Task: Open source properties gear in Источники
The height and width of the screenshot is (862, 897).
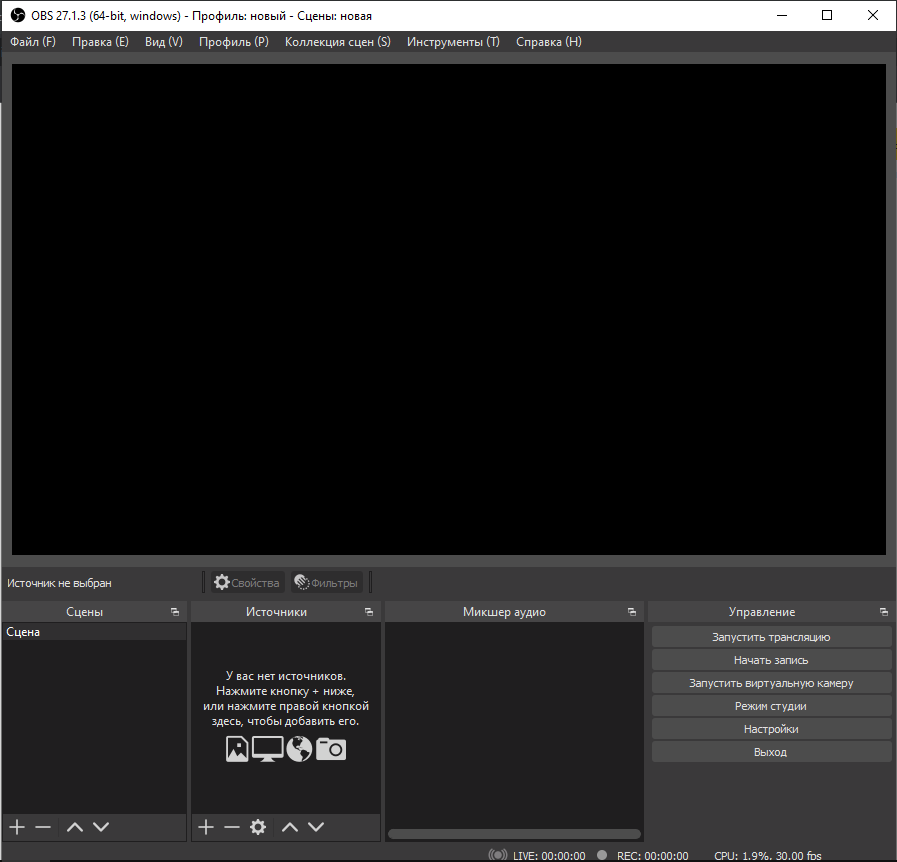Action: (x=258, y=827)
